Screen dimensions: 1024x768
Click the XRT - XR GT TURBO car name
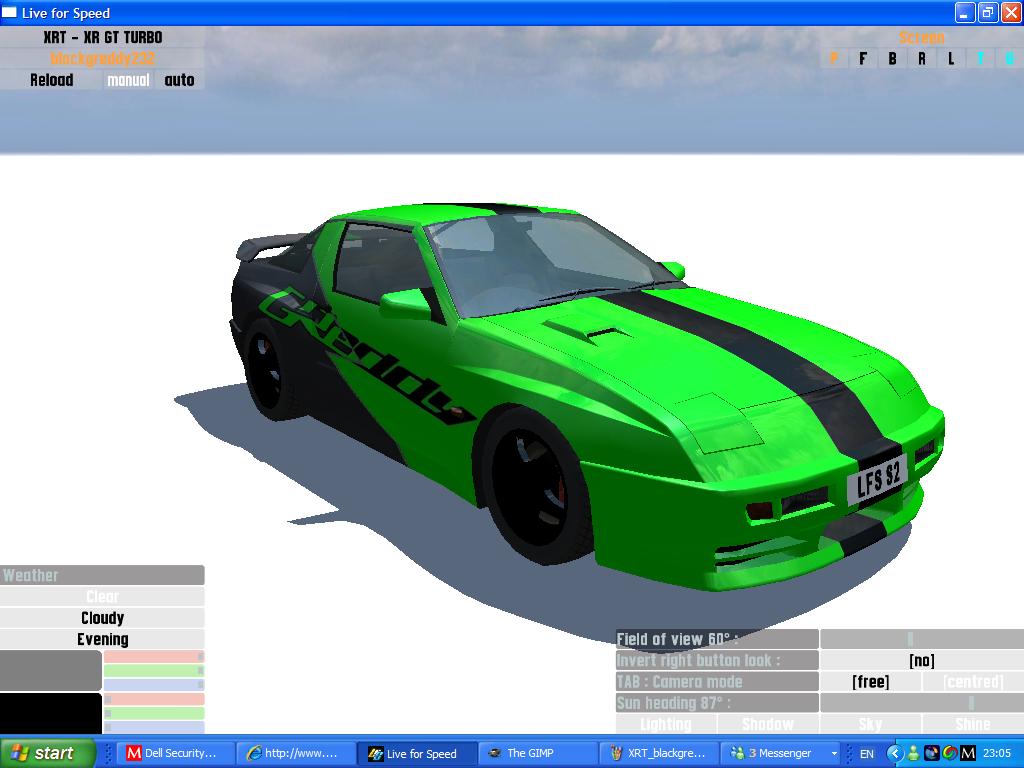tap(102, 37)
